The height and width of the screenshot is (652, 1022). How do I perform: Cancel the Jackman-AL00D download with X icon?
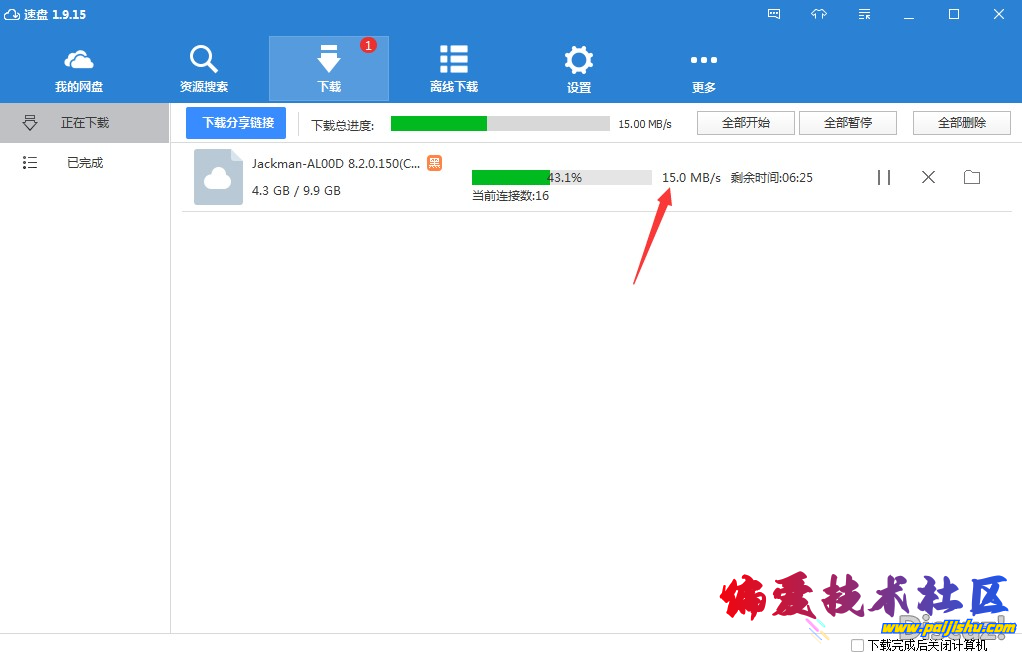(x=928, y=177)
